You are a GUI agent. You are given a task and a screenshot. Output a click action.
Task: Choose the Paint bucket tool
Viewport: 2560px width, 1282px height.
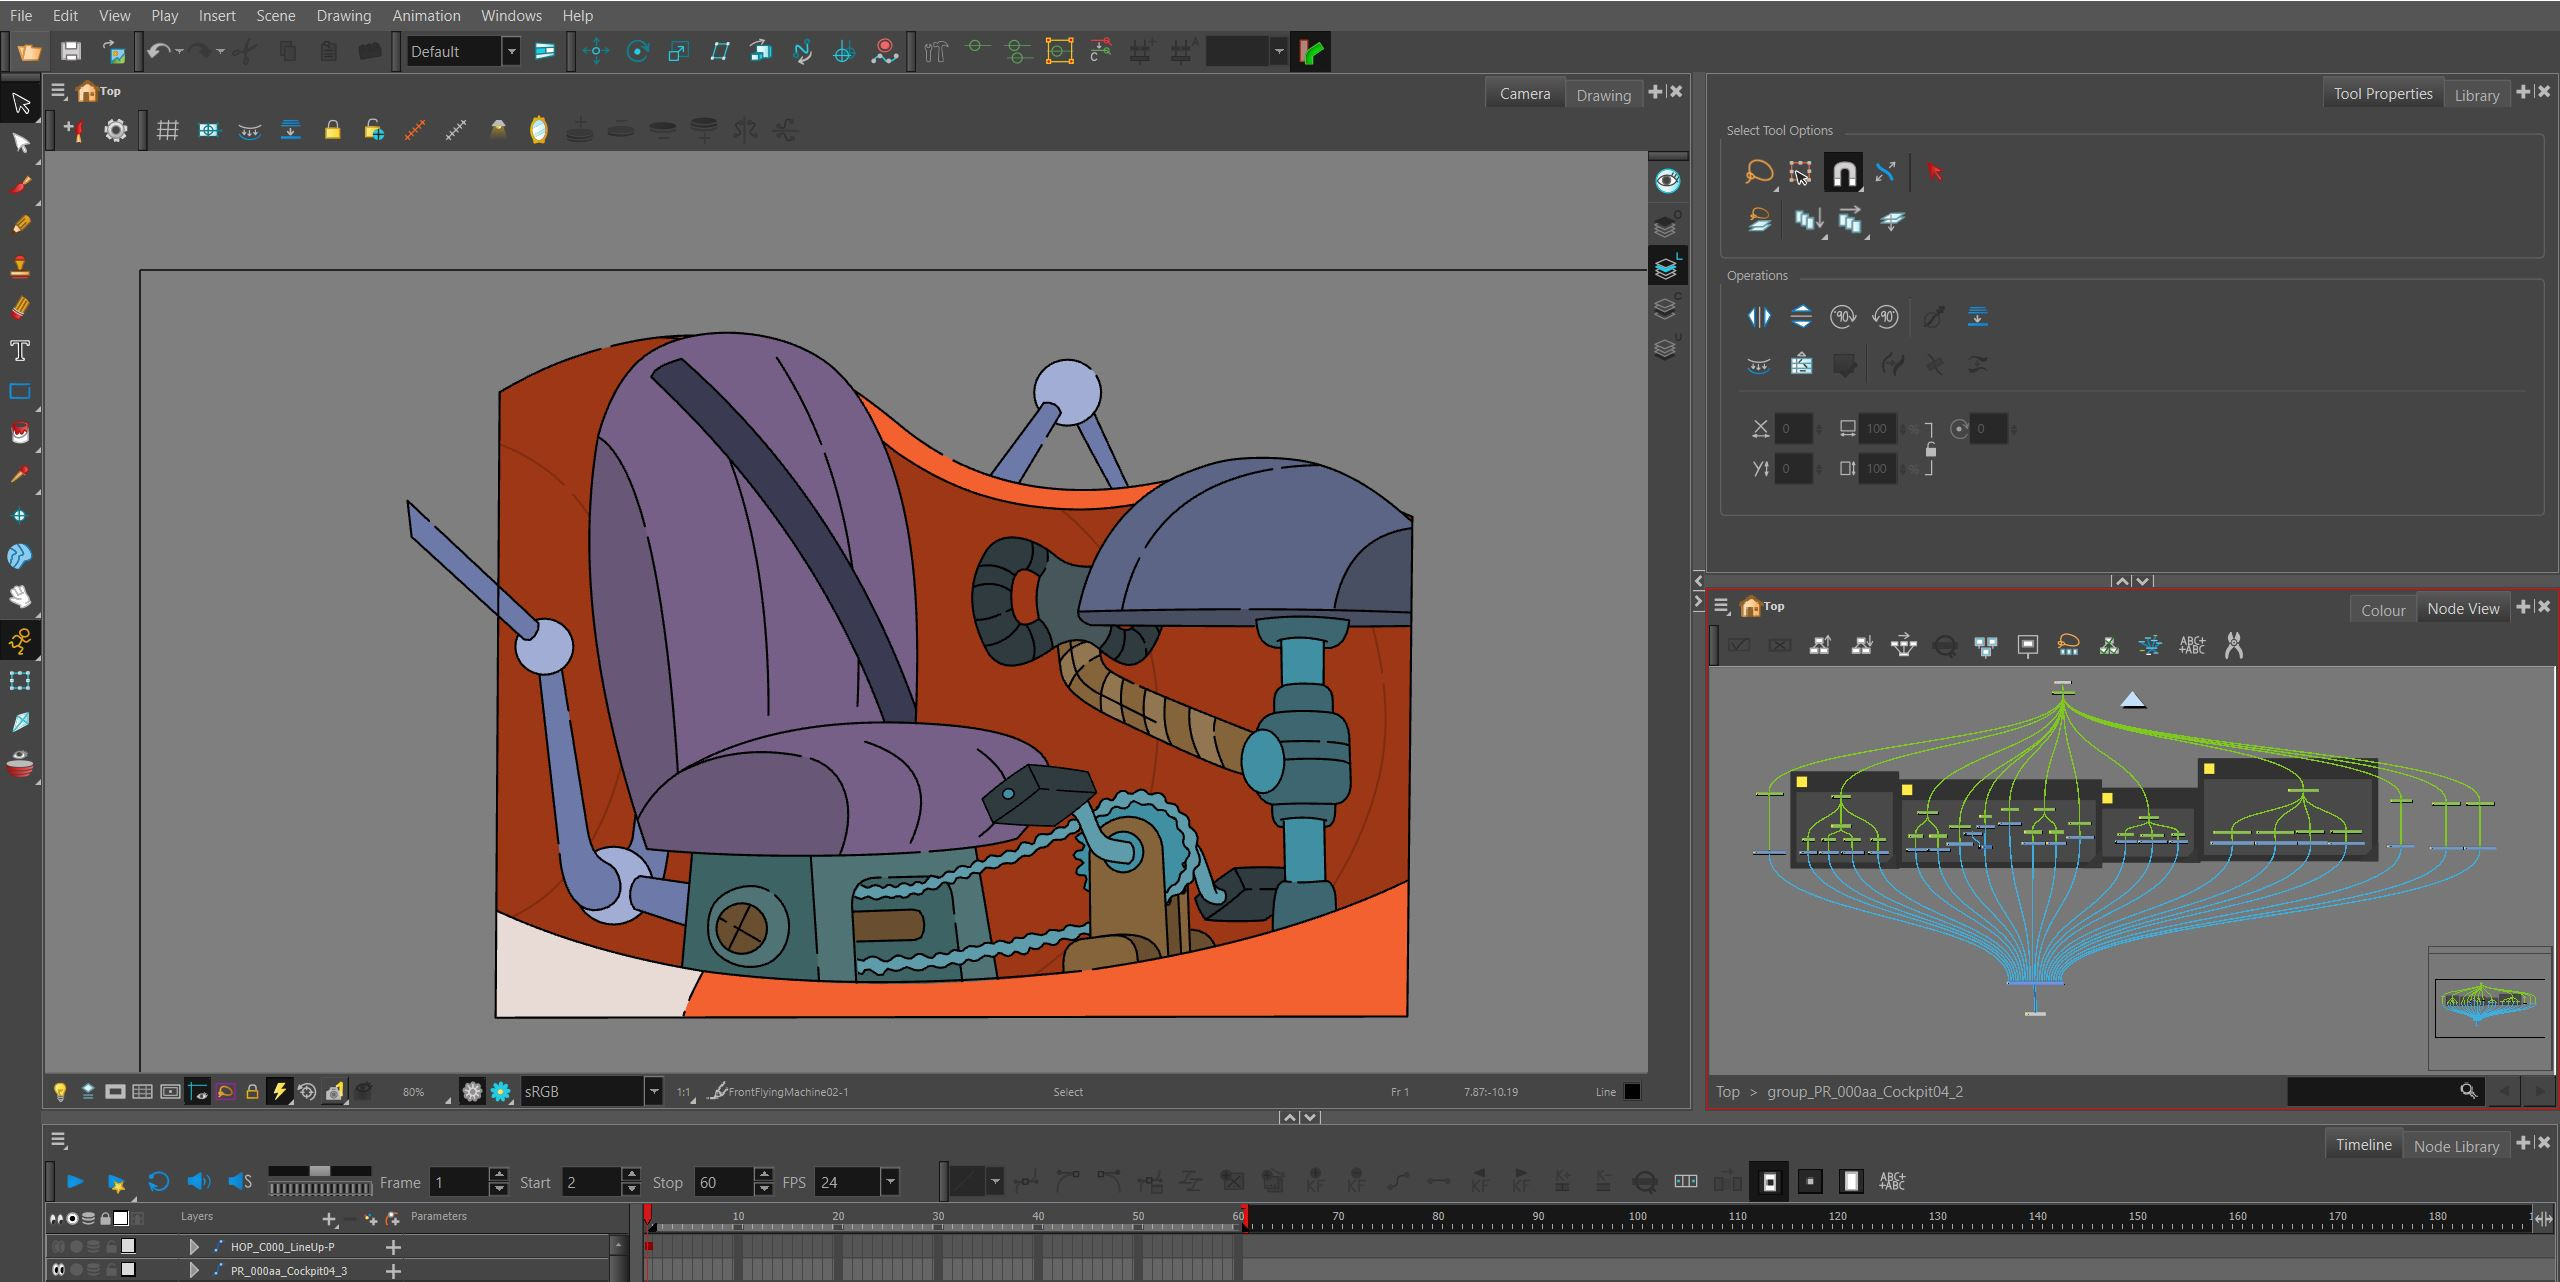pos(20,432)
